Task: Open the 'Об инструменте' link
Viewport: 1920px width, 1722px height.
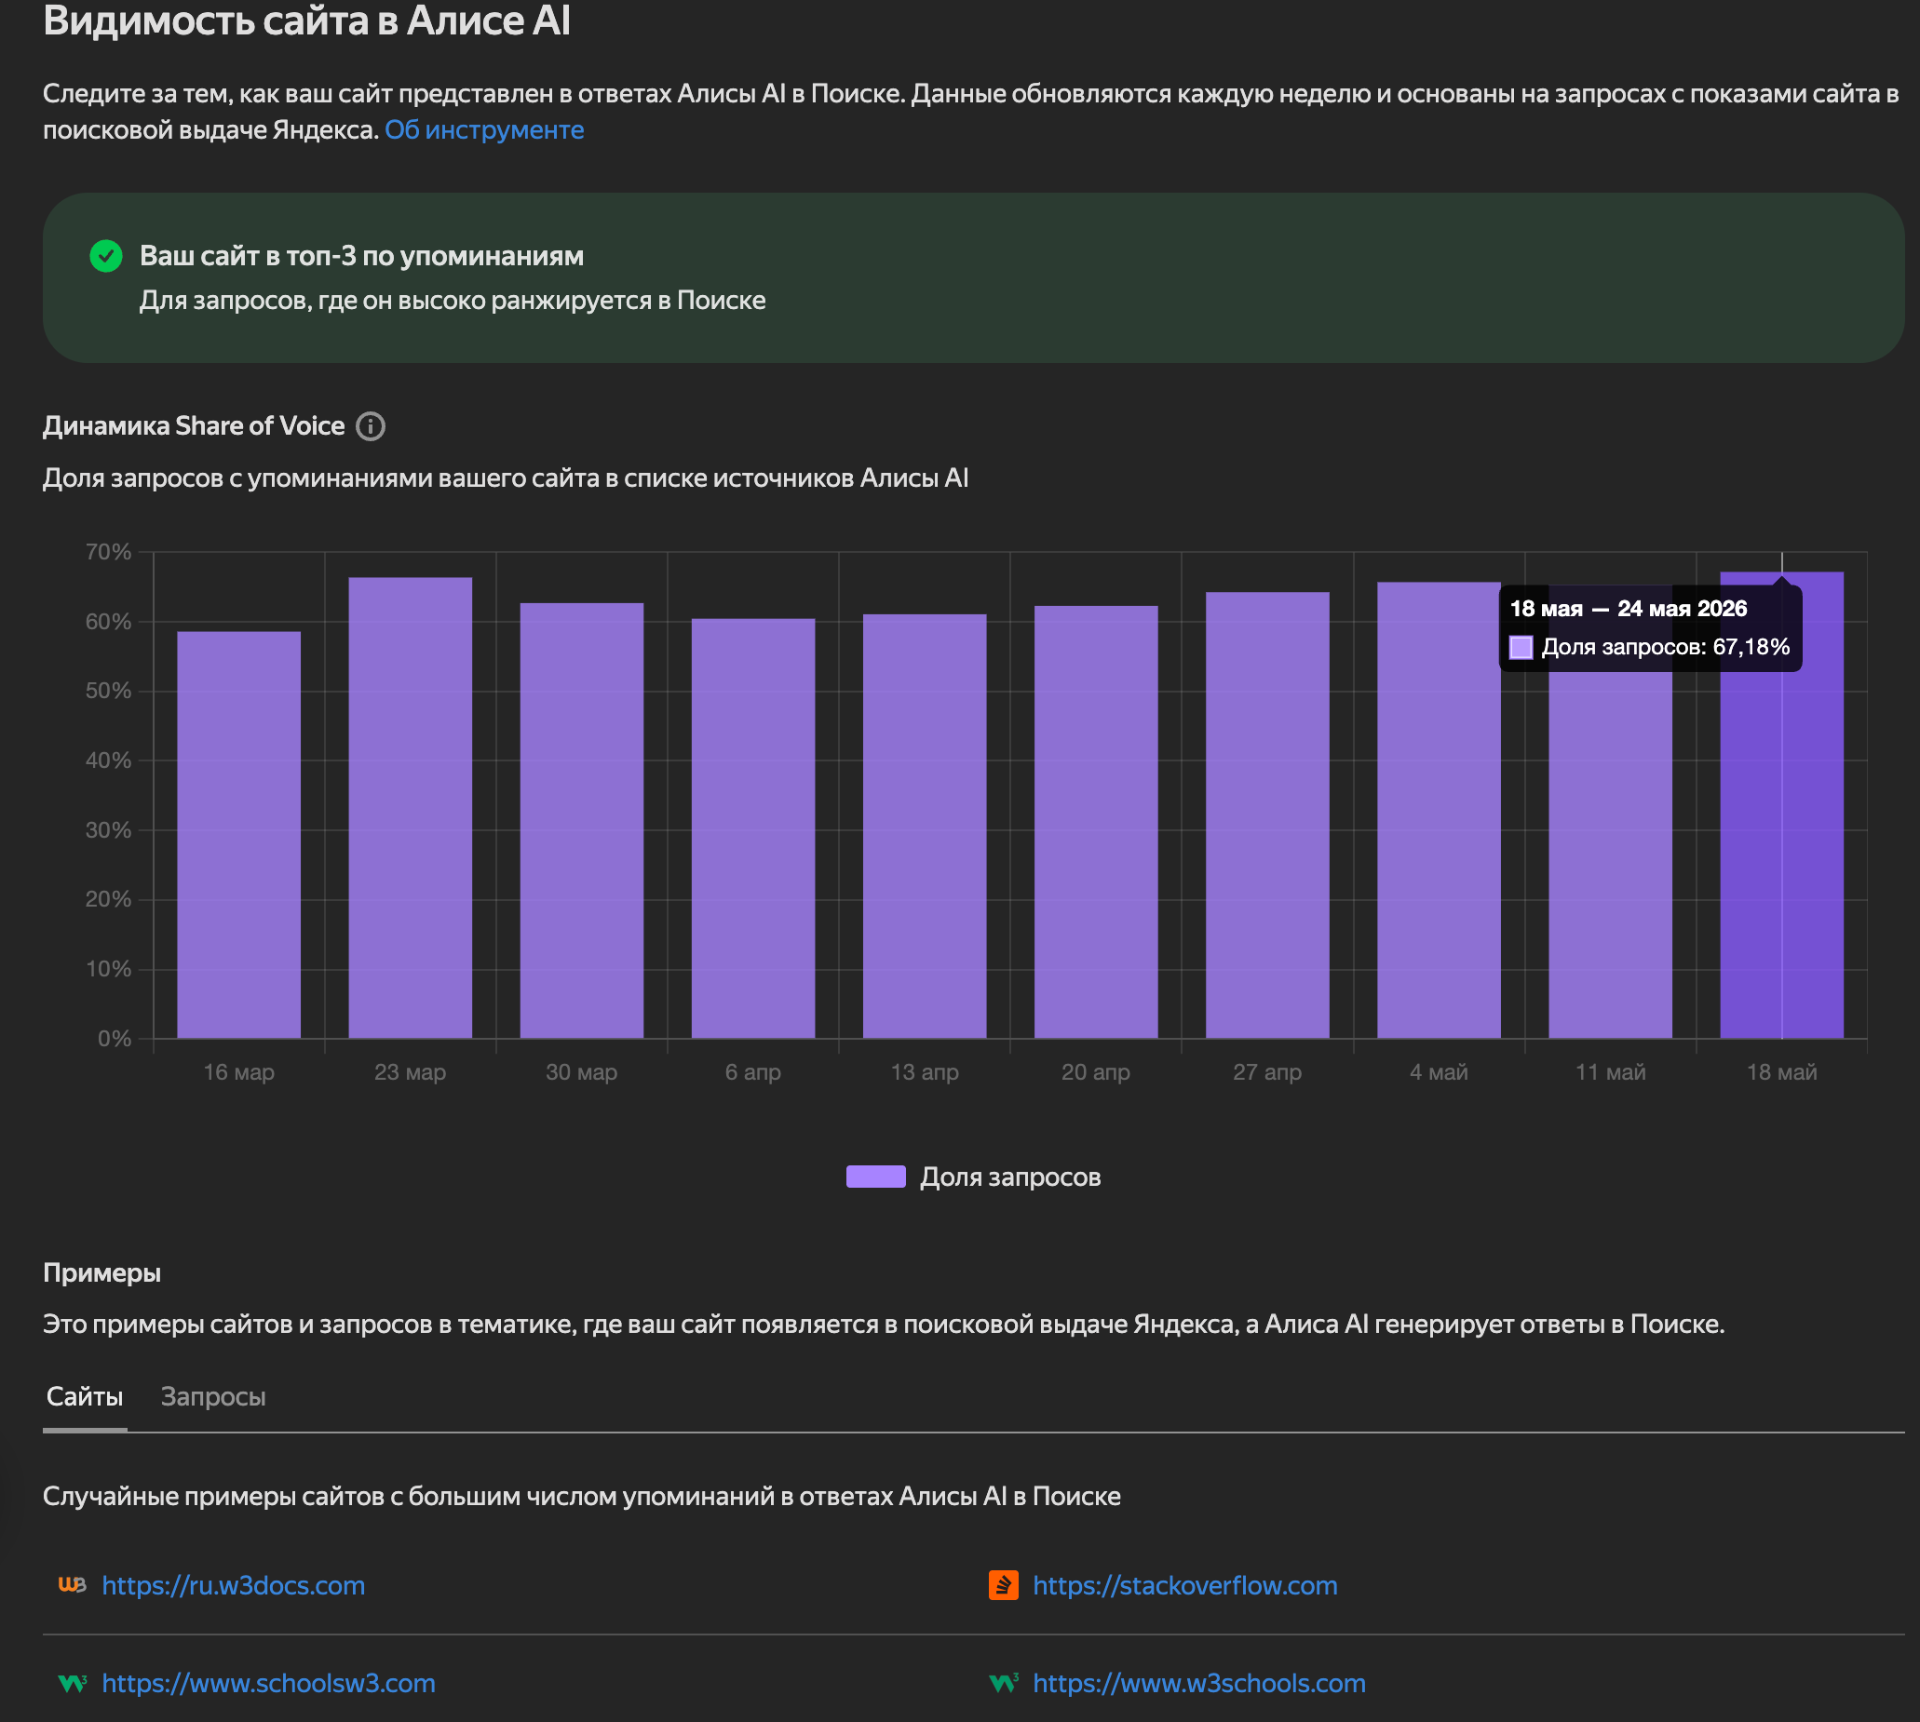Action: click(x=484, y=130)
